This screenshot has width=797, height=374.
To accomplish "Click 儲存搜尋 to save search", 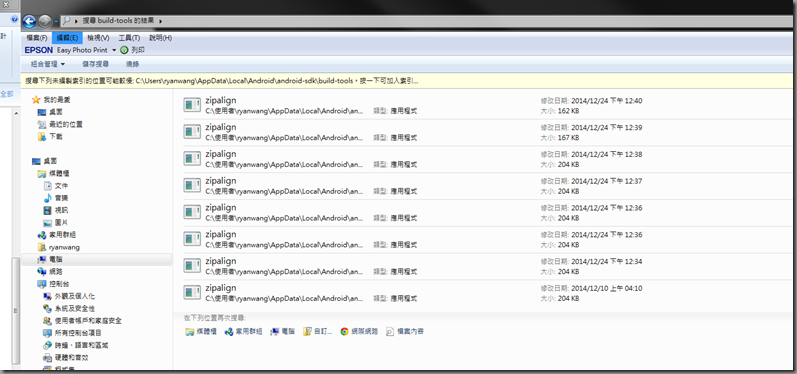I will [x=96, y=64].
